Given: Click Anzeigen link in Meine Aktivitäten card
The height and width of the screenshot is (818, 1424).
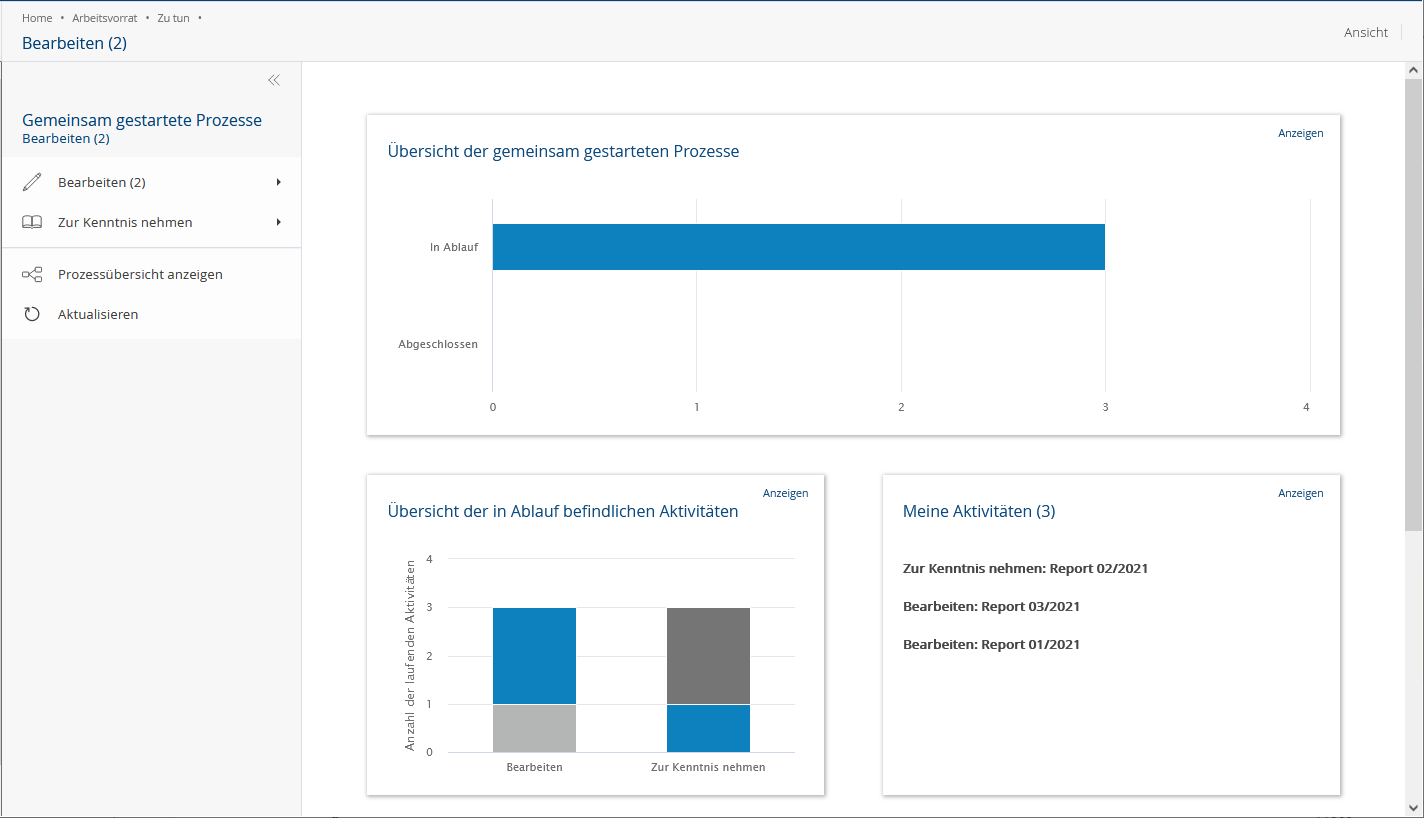Looking at the screenshot, I should (x=1300, y=493).
